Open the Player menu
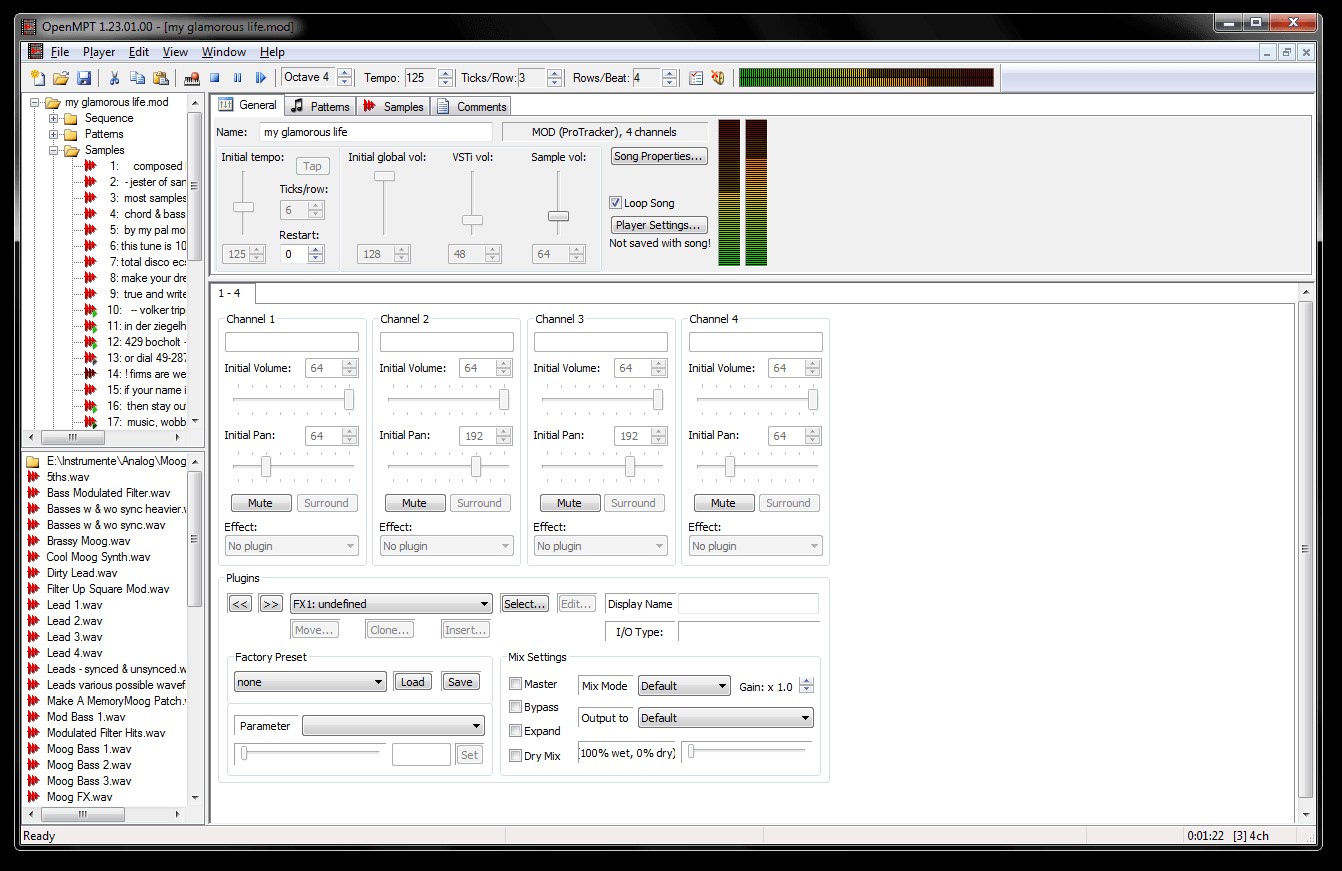The height and width of the screenshot is (871, 1342). [x=99, y=52]
